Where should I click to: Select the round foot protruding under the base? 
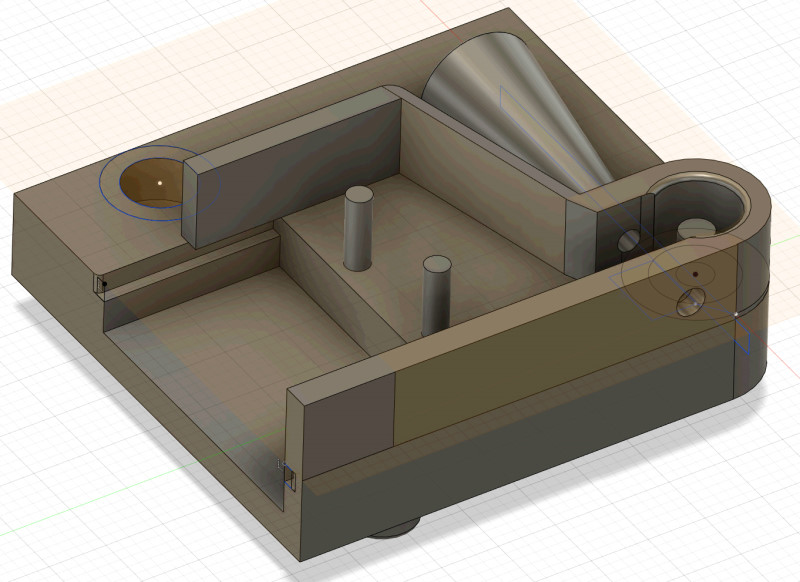coord(393,532)
